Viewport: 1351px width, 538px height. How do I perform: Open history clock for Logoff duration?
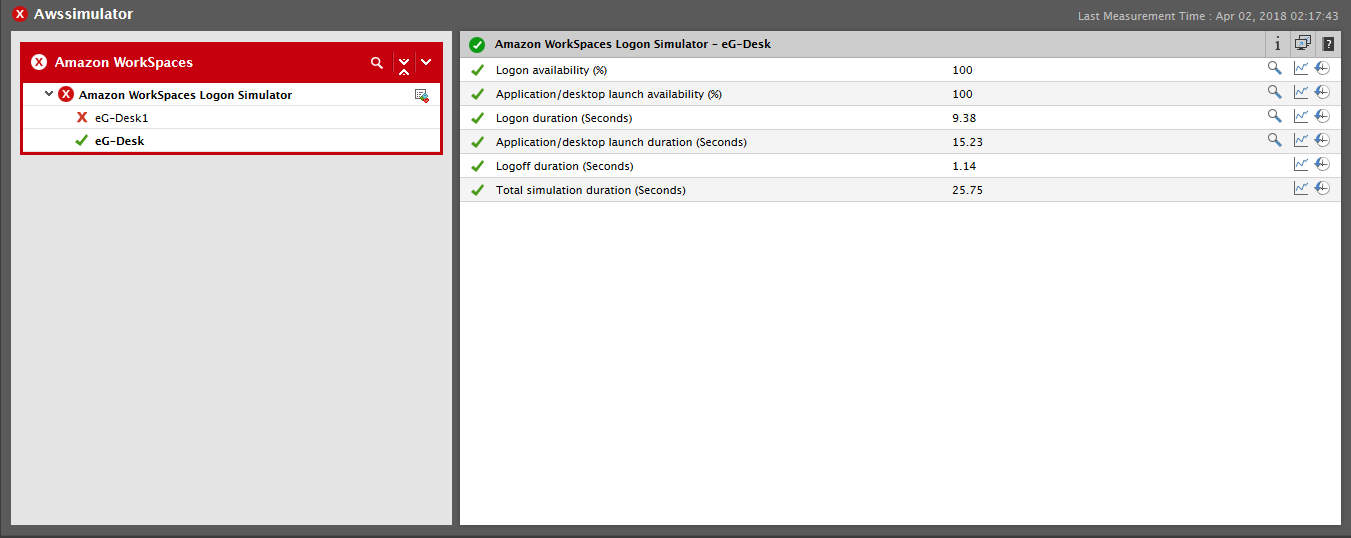[1322, 164]
